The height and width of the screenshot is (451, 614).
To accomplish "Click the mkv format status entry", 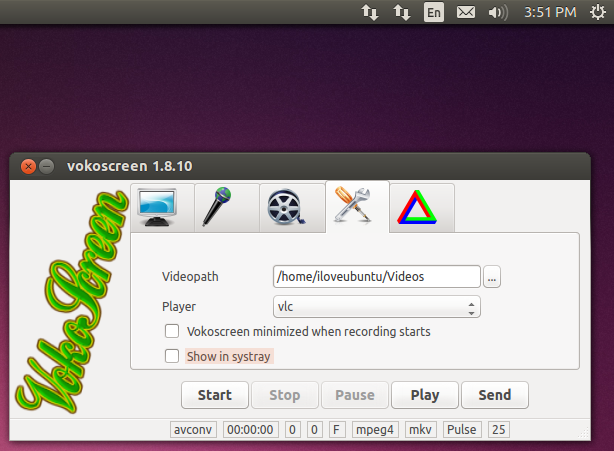I will pos(421,430).
